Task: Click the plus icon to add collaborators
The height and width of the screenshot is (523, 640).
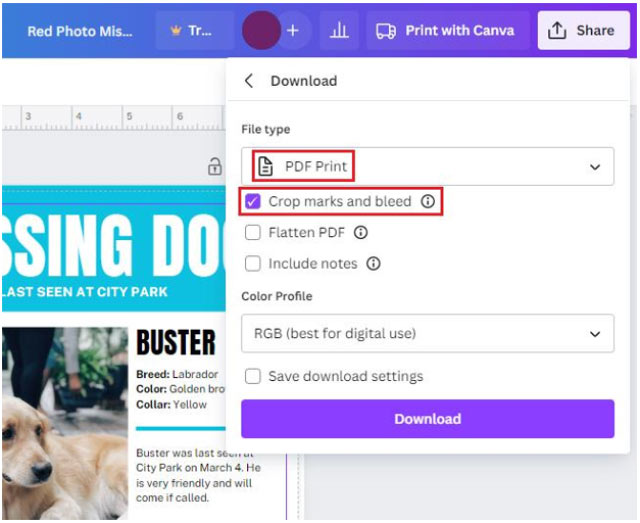Action: click(x=293, y=31)
